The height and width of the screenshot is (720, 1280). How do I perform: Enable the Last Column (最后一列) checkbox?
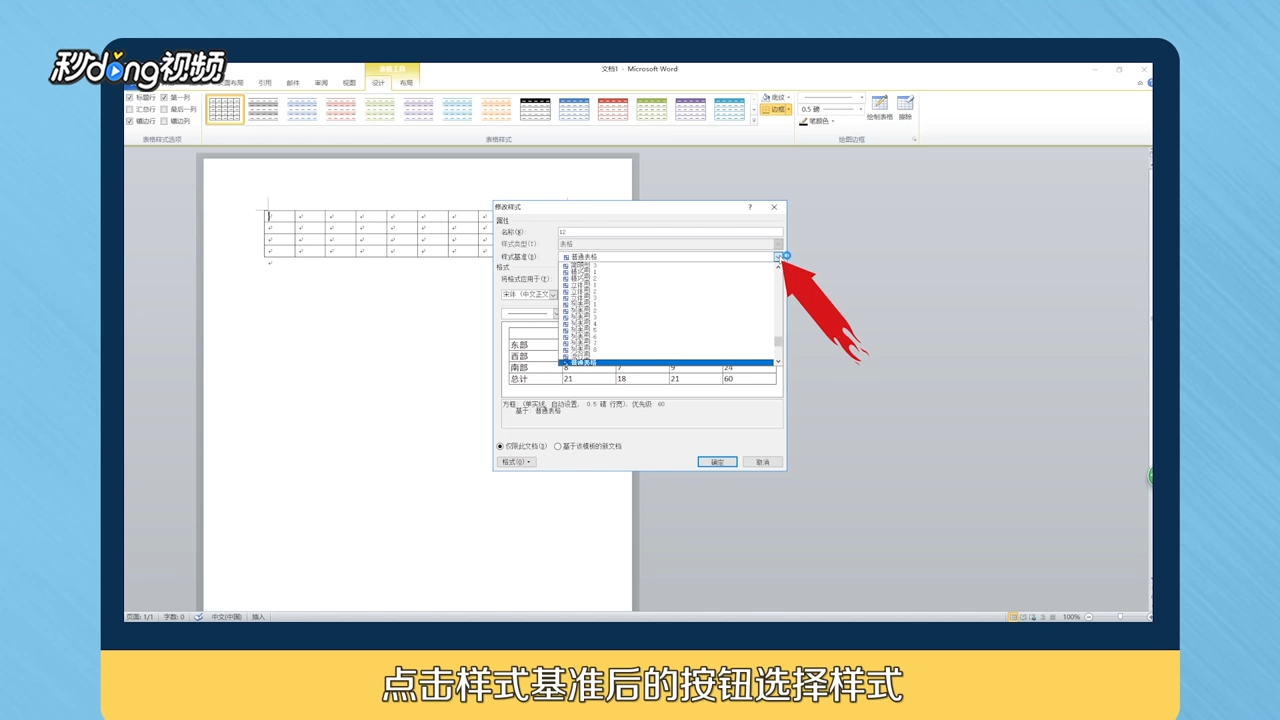(164, 109)
